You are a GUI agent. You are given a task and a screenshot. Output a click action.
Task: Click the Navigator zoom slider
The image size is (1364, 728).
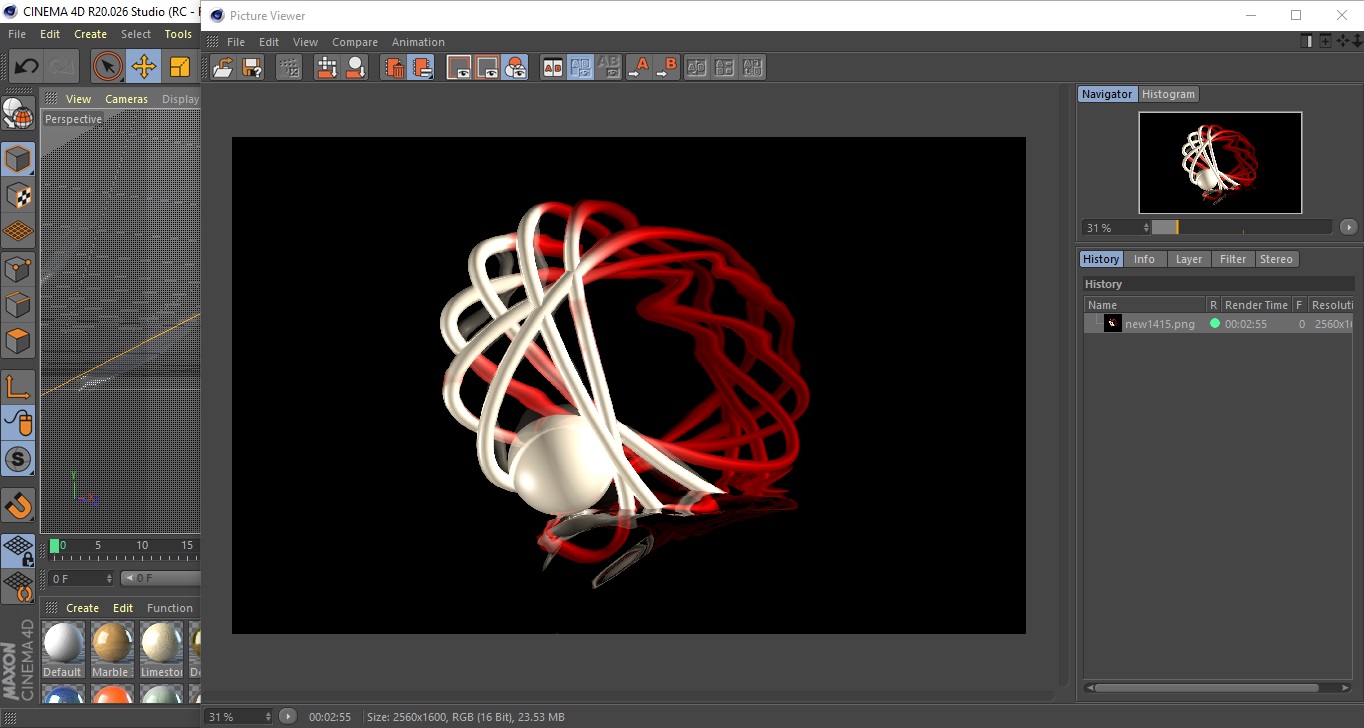(1241, 228)
